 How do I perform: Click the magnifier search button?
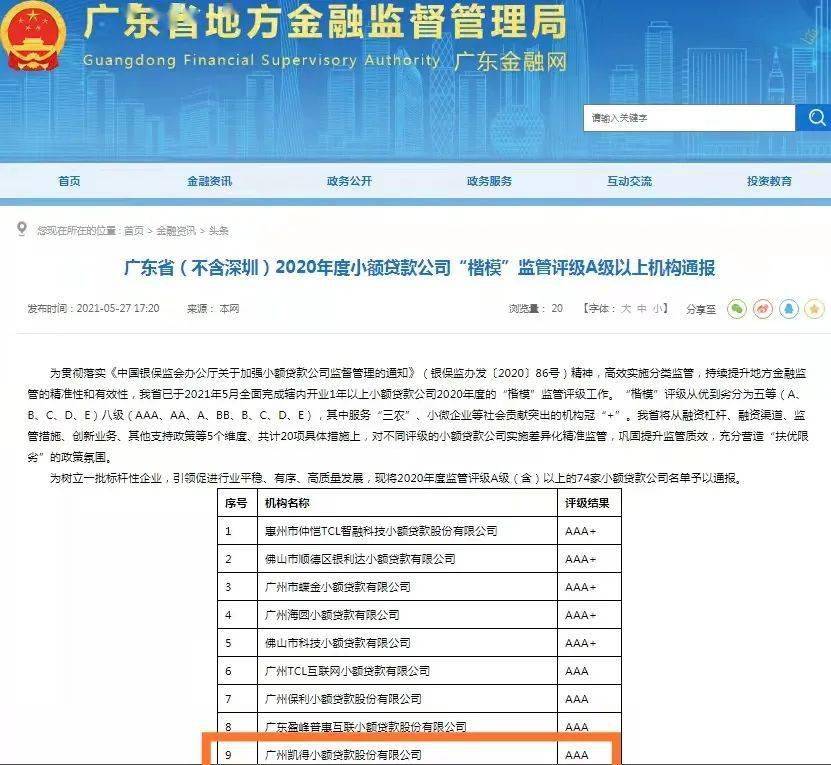pyautogui.click(x=814, y=117)
